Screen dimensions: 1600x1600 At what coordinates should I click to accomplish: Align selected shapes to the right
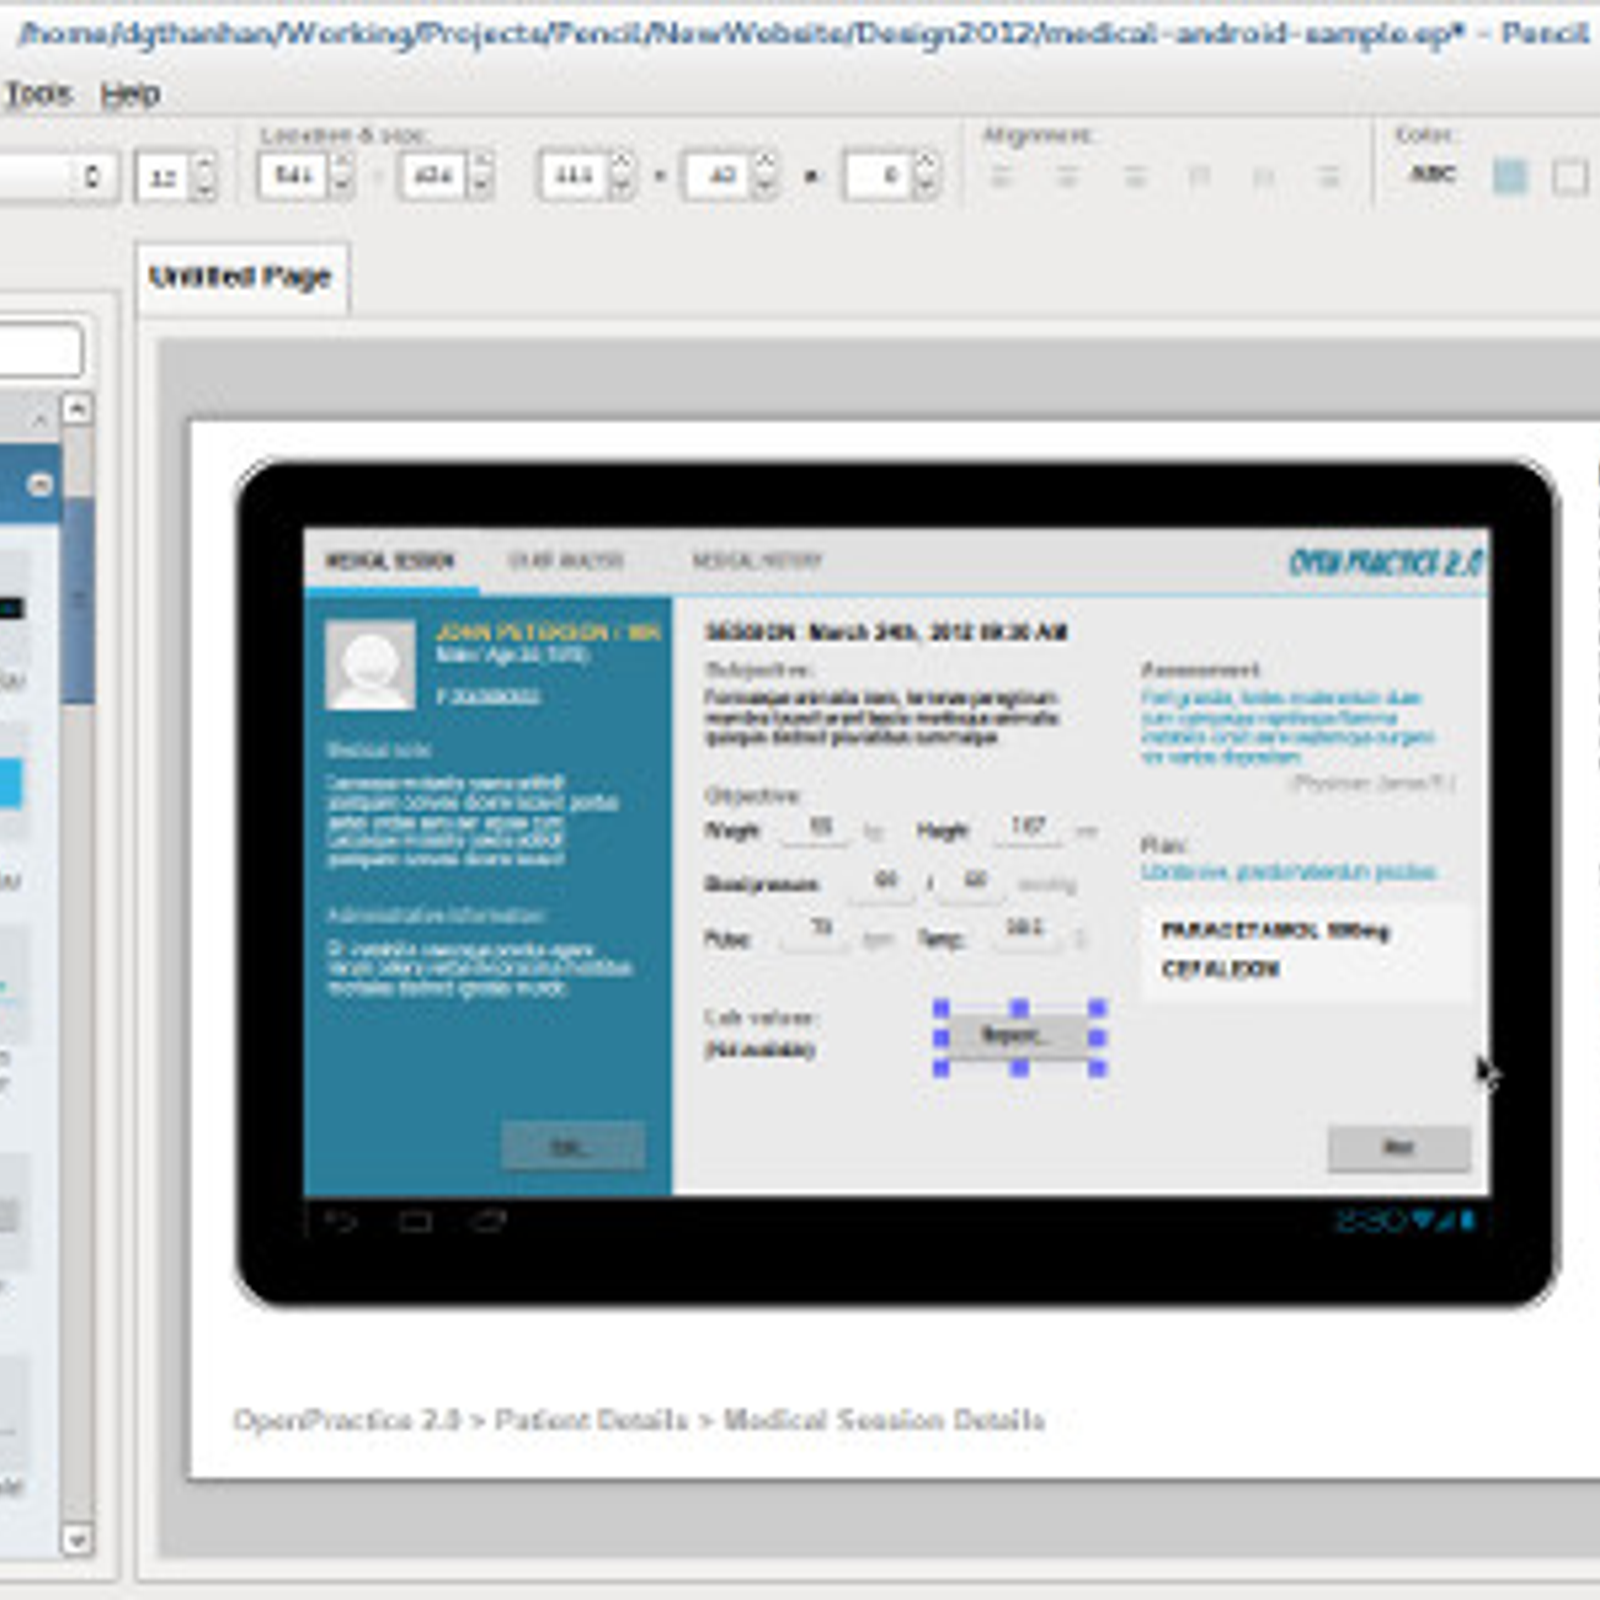1134,177
